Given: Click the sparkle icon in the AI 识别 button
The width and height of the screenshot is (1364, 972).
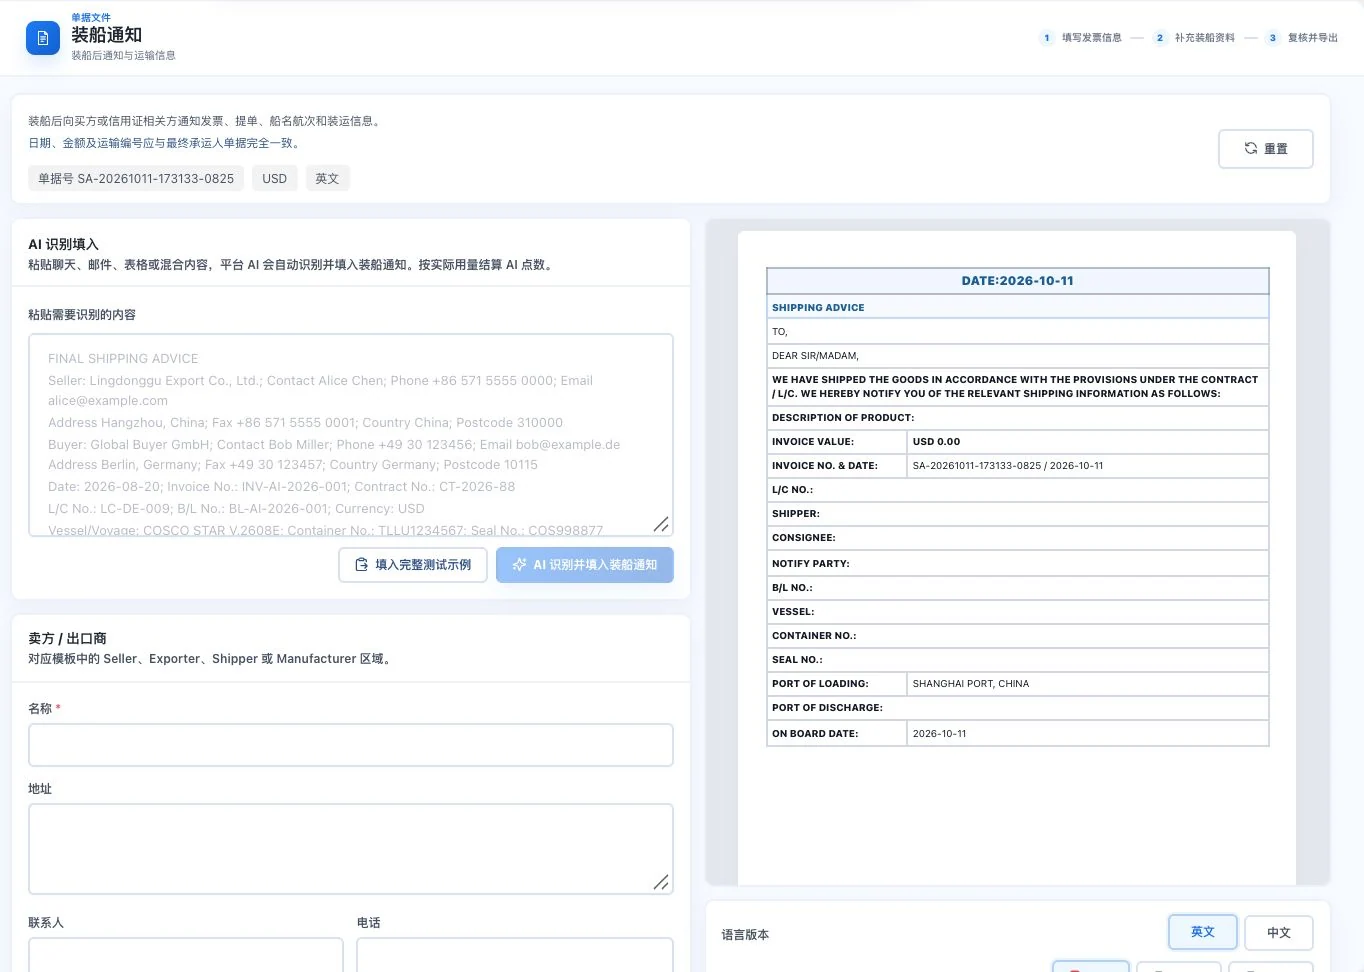Looking at the screenshot, I should [519, 565].
